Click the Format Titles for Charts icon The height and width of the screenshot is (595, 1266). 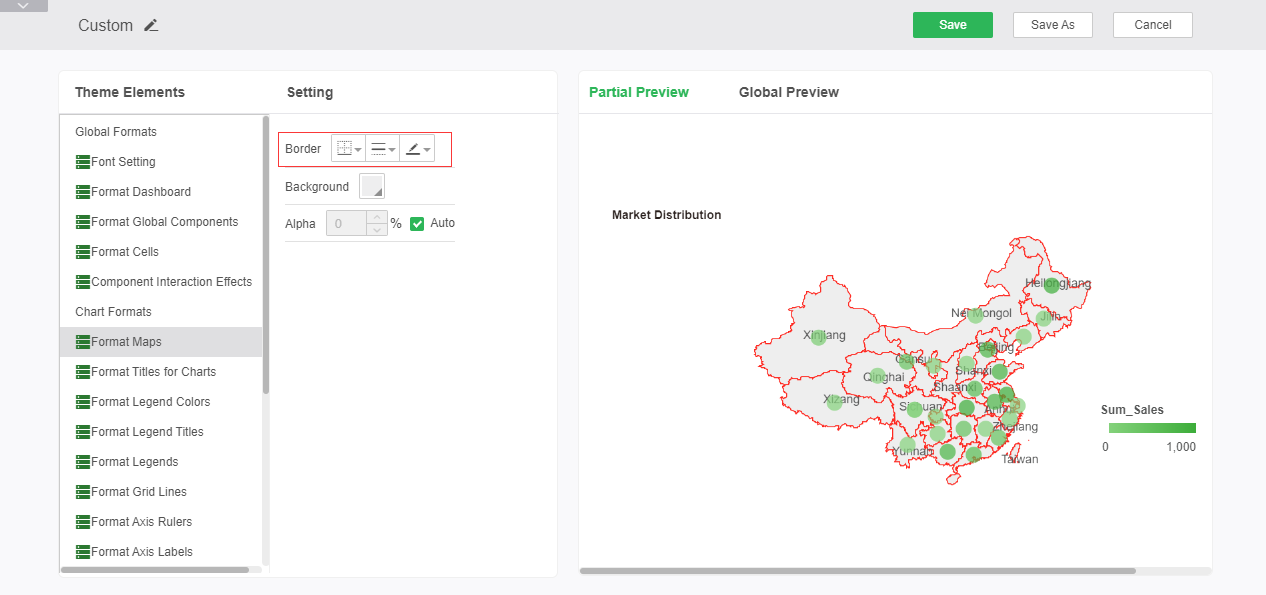coord(83,372)
